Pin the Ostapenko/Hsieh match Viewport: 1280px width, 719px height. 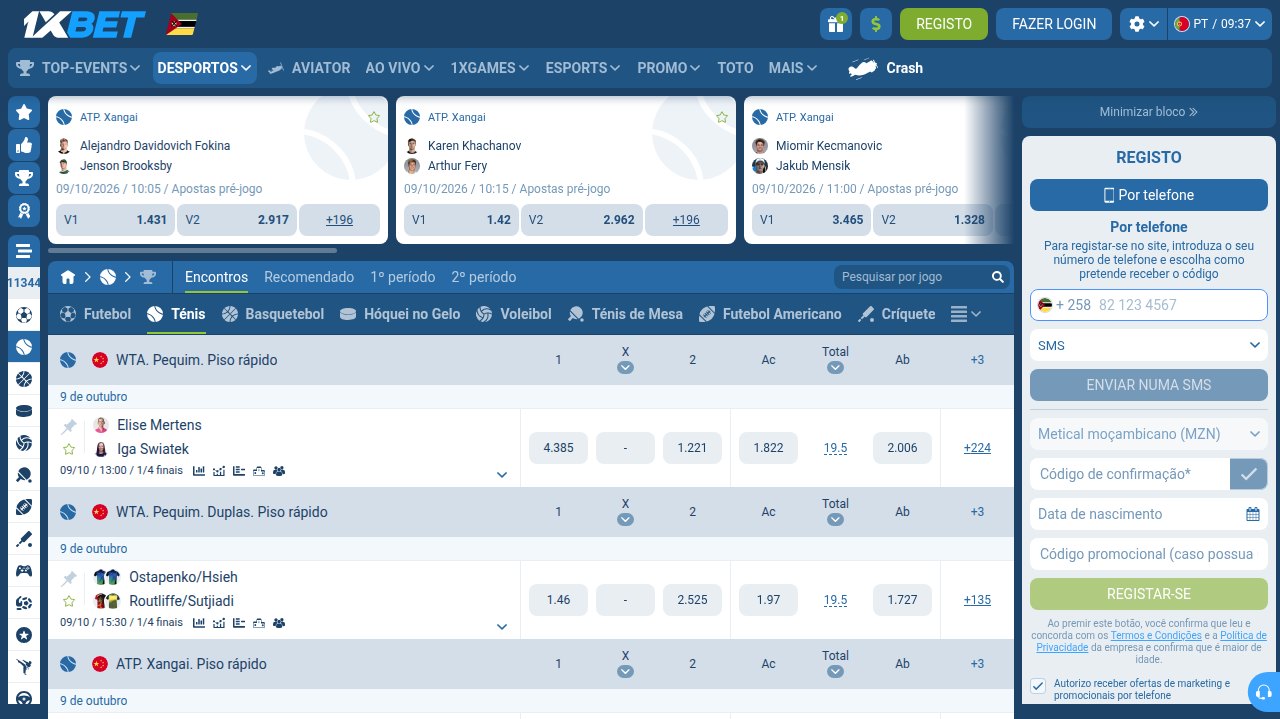[69, 578]
